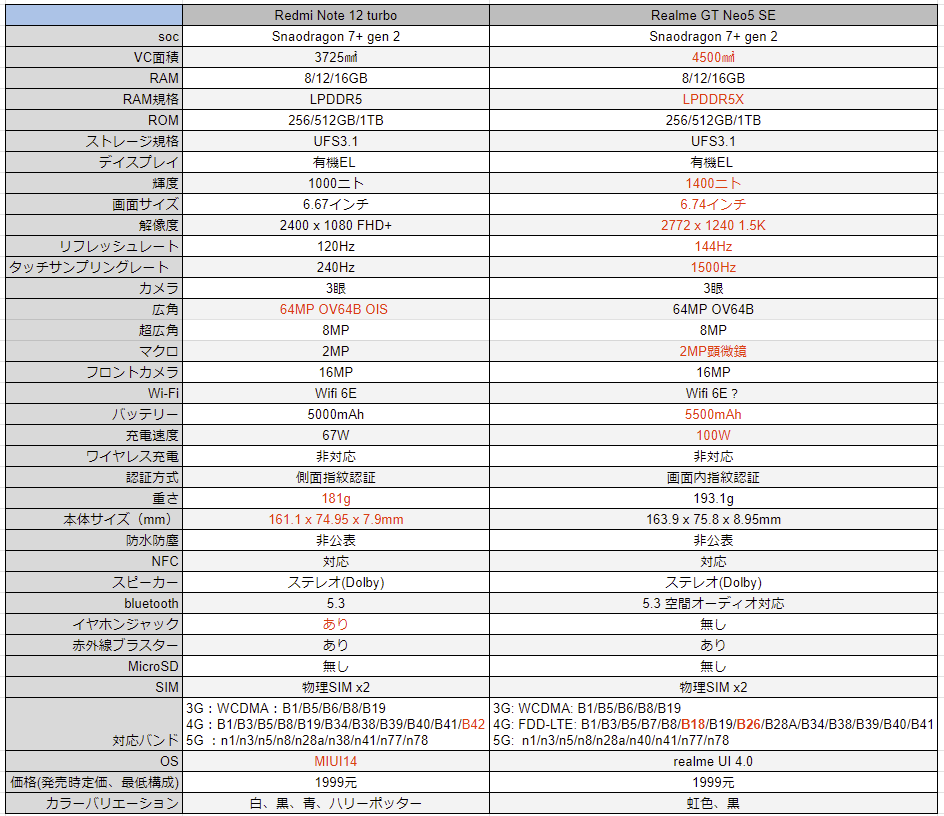Viewport: 944px width, 816px height.
Task: Select the '虹色、黒' color cell
Action: point(713,803)
